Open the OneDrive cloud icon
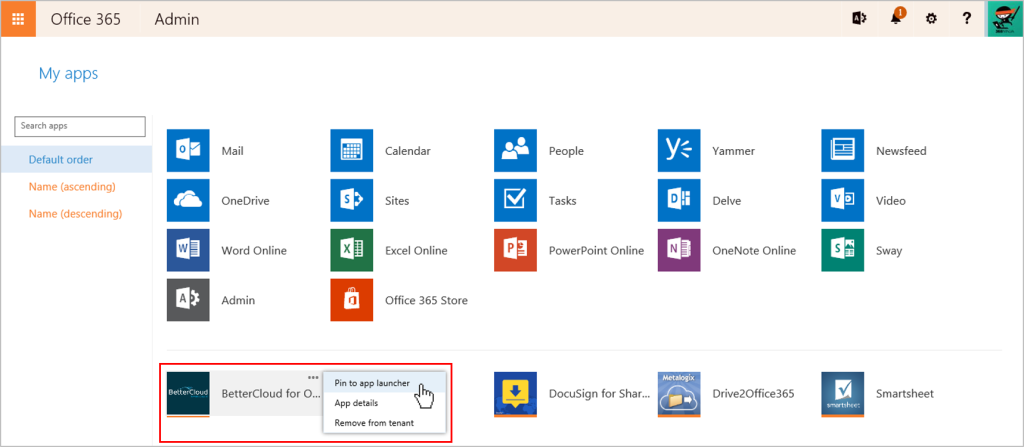This screenshot has width=1024, height=447. click(x=188, y=201)
